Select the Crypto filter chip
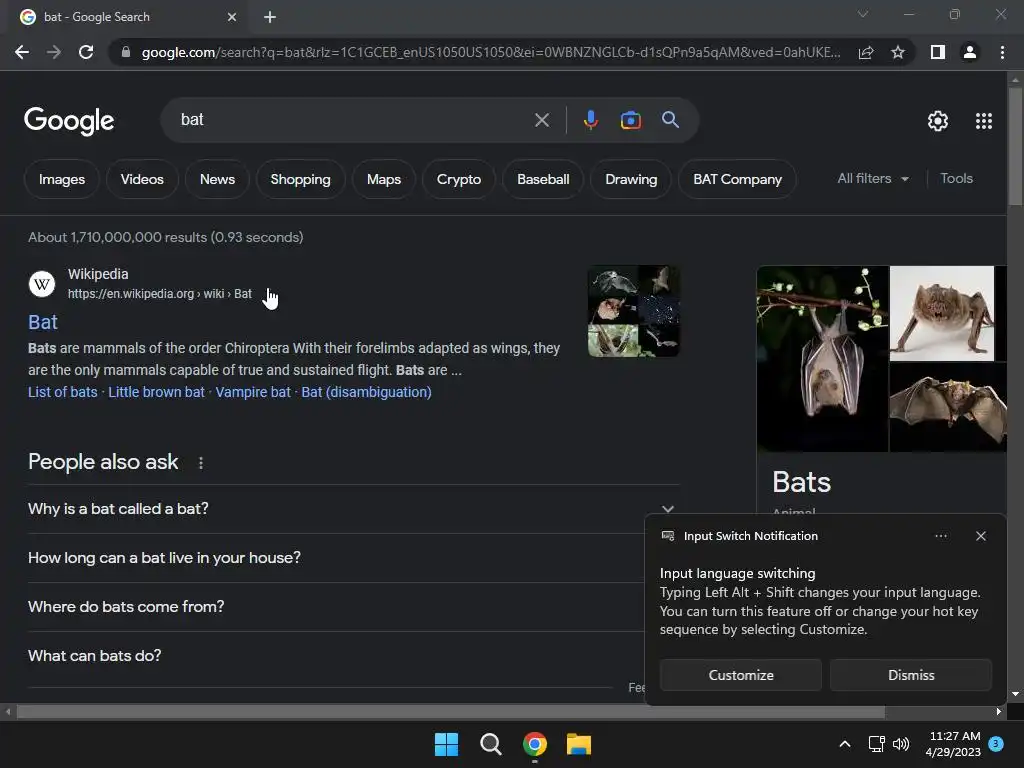1024x768 pixels. [x=459, y=179]
